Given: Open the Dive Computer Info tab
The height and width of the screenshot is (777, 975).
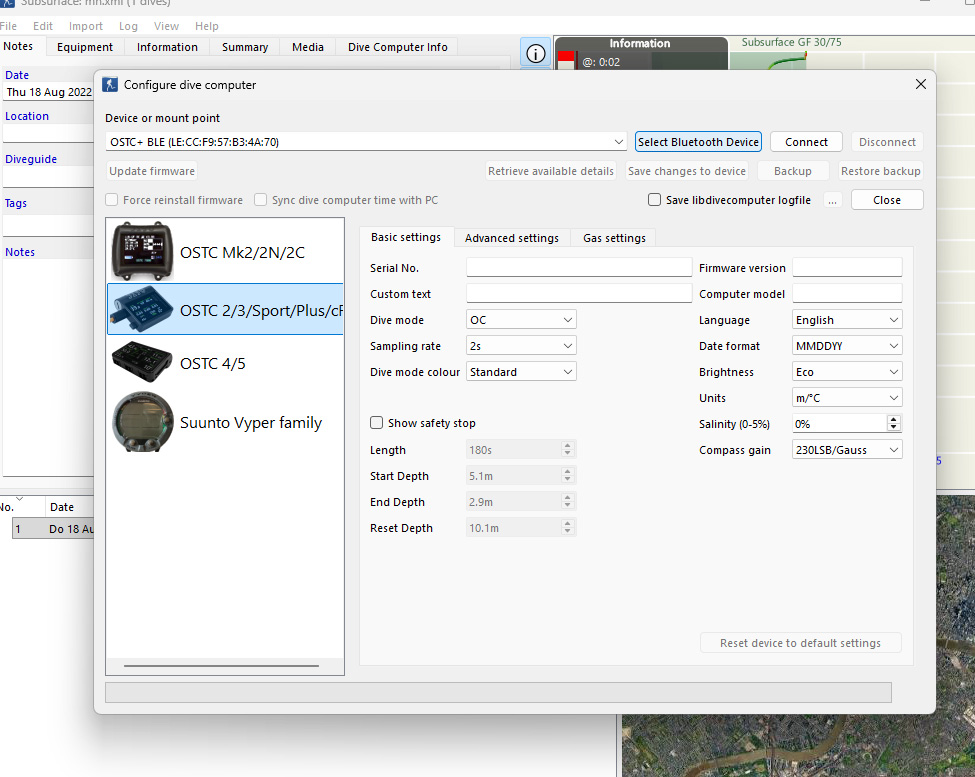Looking at the screenshot, I should (397, 47).
